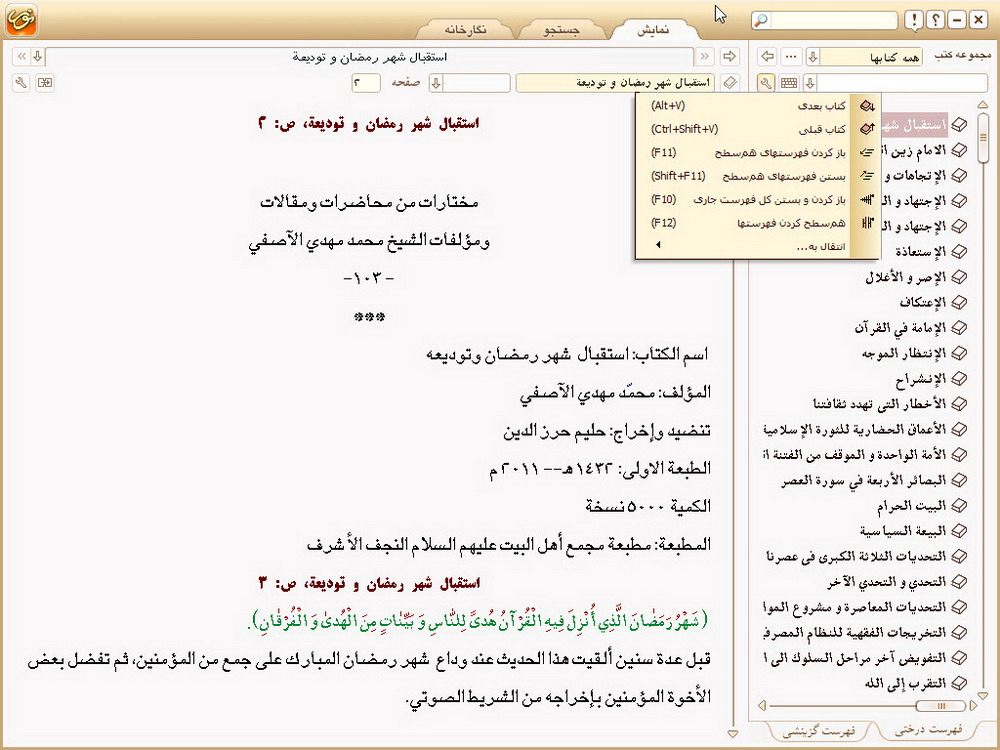Click the wrench tools icon above book list

(x=766, y=83)
